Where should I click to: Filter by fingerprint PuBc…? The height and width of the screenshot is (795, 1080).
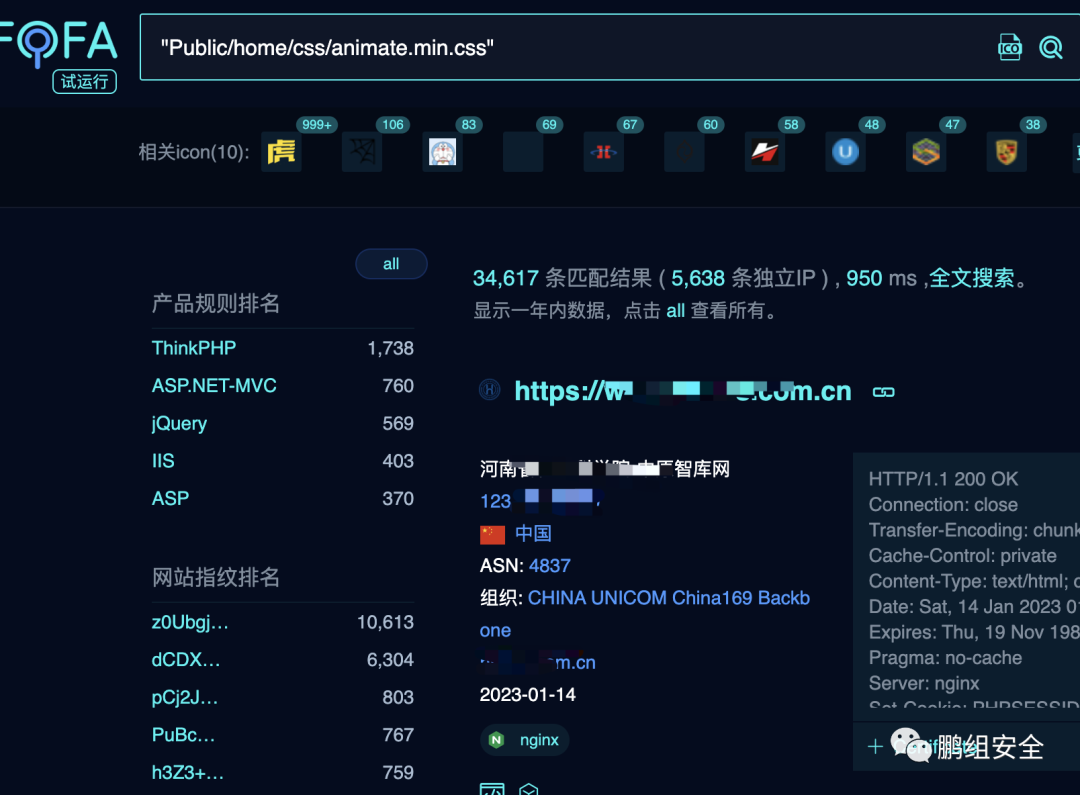[x=183, y=734]
